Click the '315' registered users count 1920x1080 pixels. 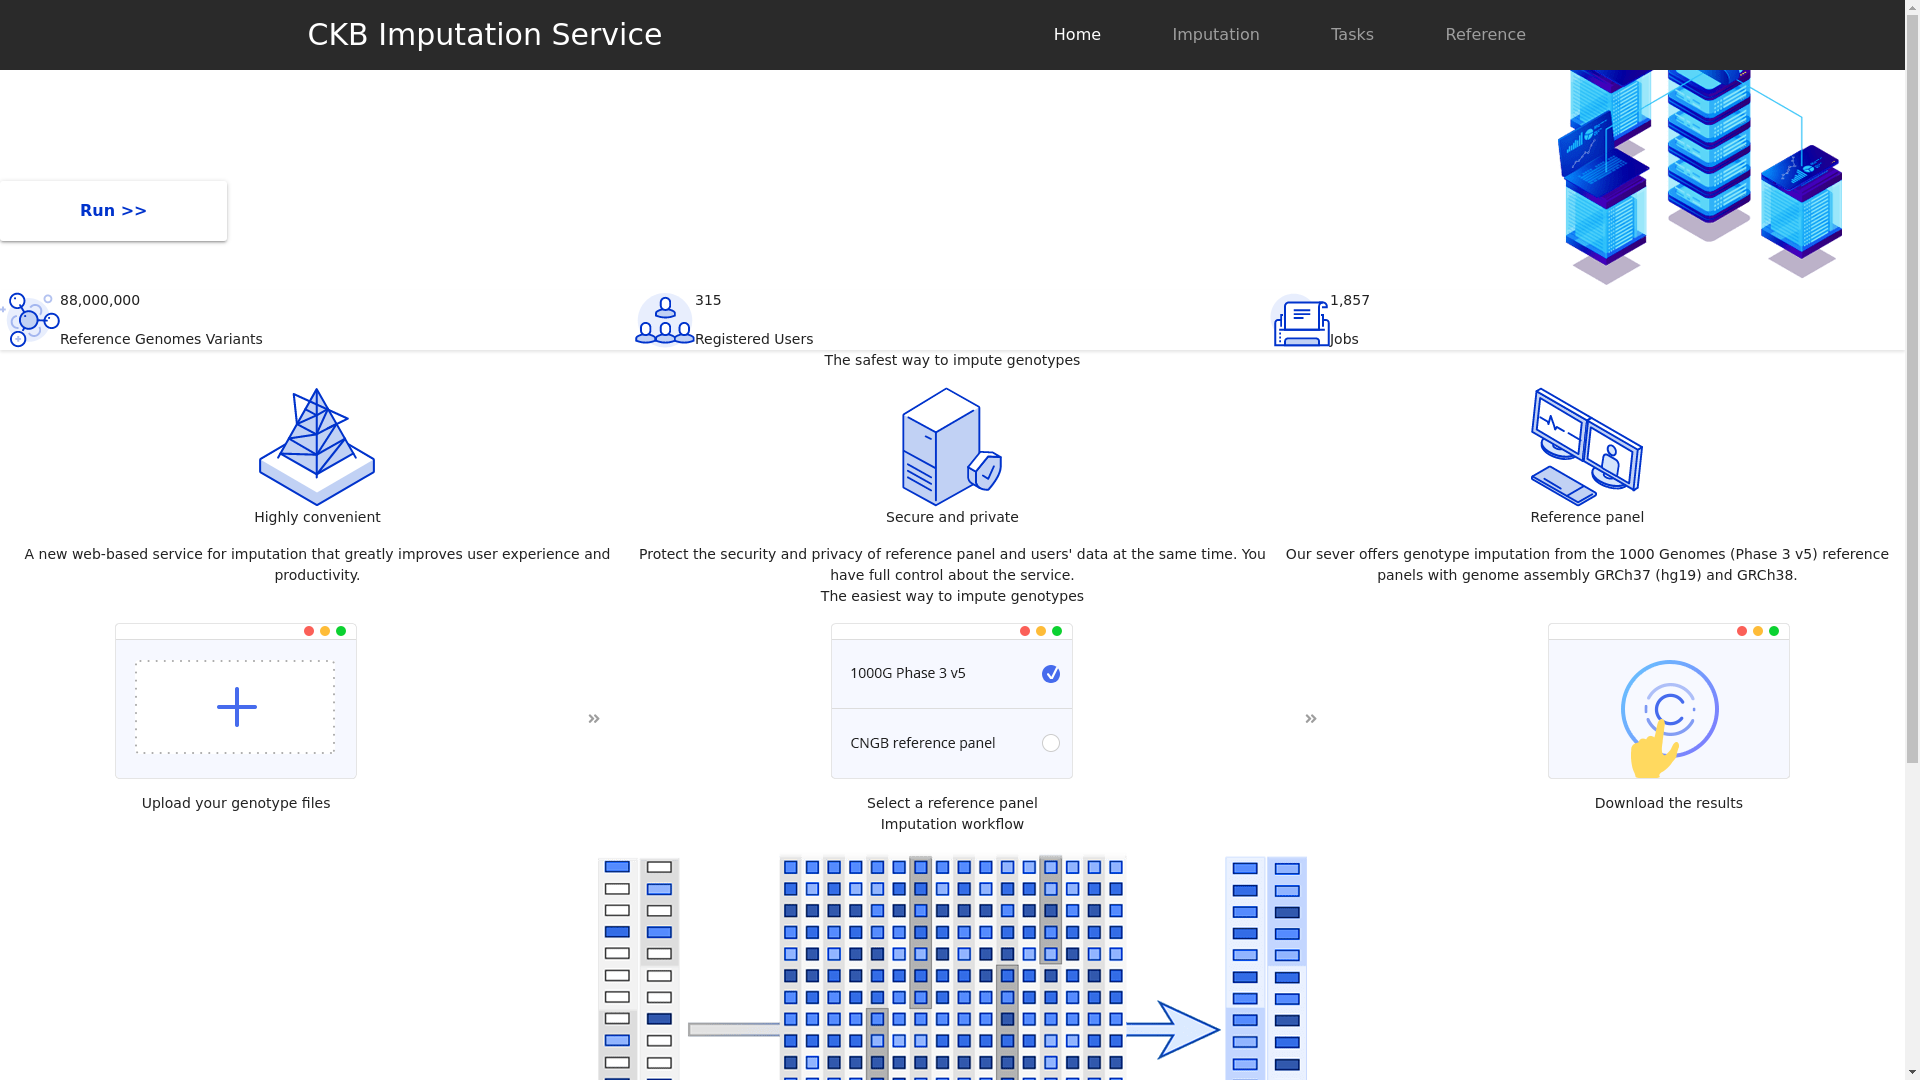(708, 300)
